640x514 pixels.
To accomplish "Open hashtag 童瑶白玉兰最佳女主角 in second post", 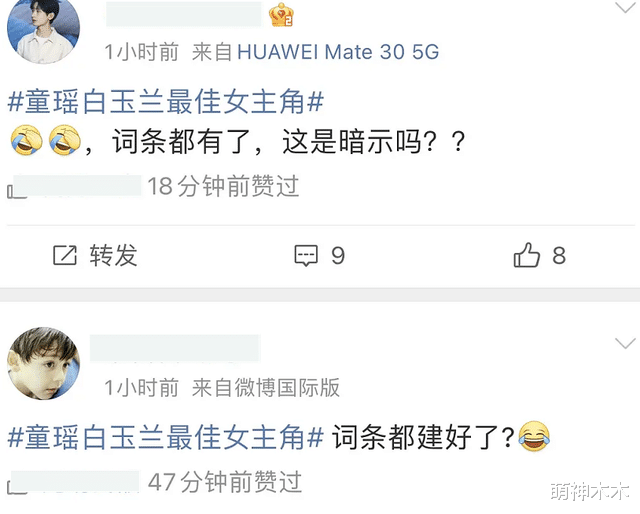I will click(x=166, y=437).
